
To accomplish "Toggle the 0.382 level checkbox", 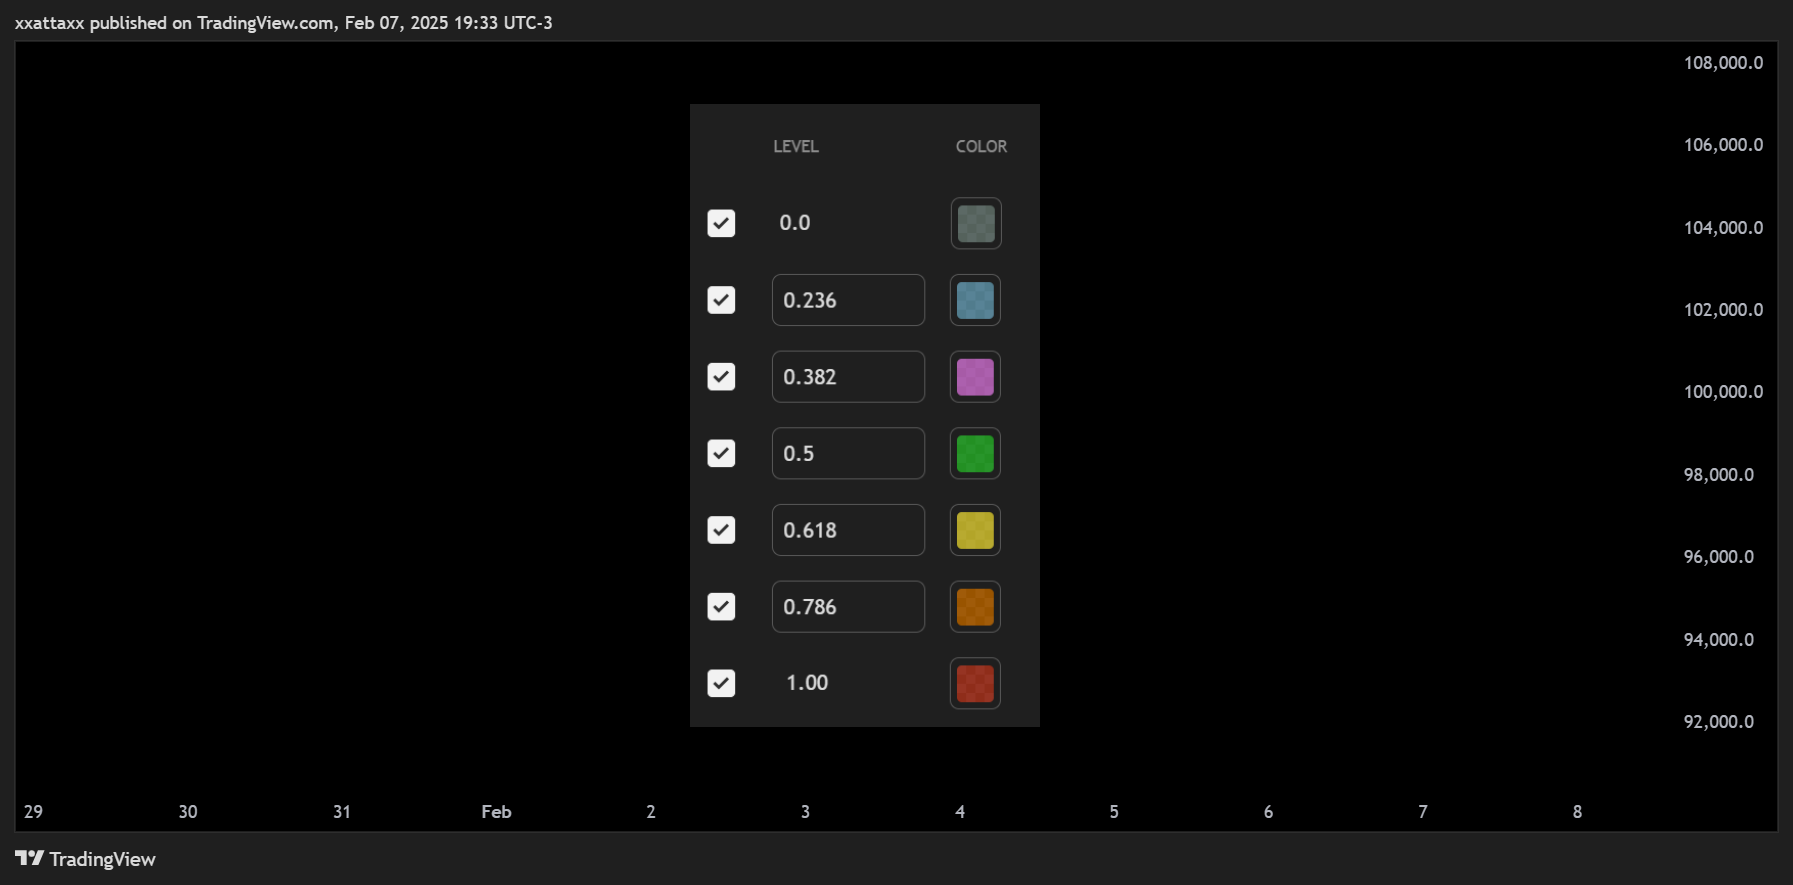I will (x=721, y=377).
